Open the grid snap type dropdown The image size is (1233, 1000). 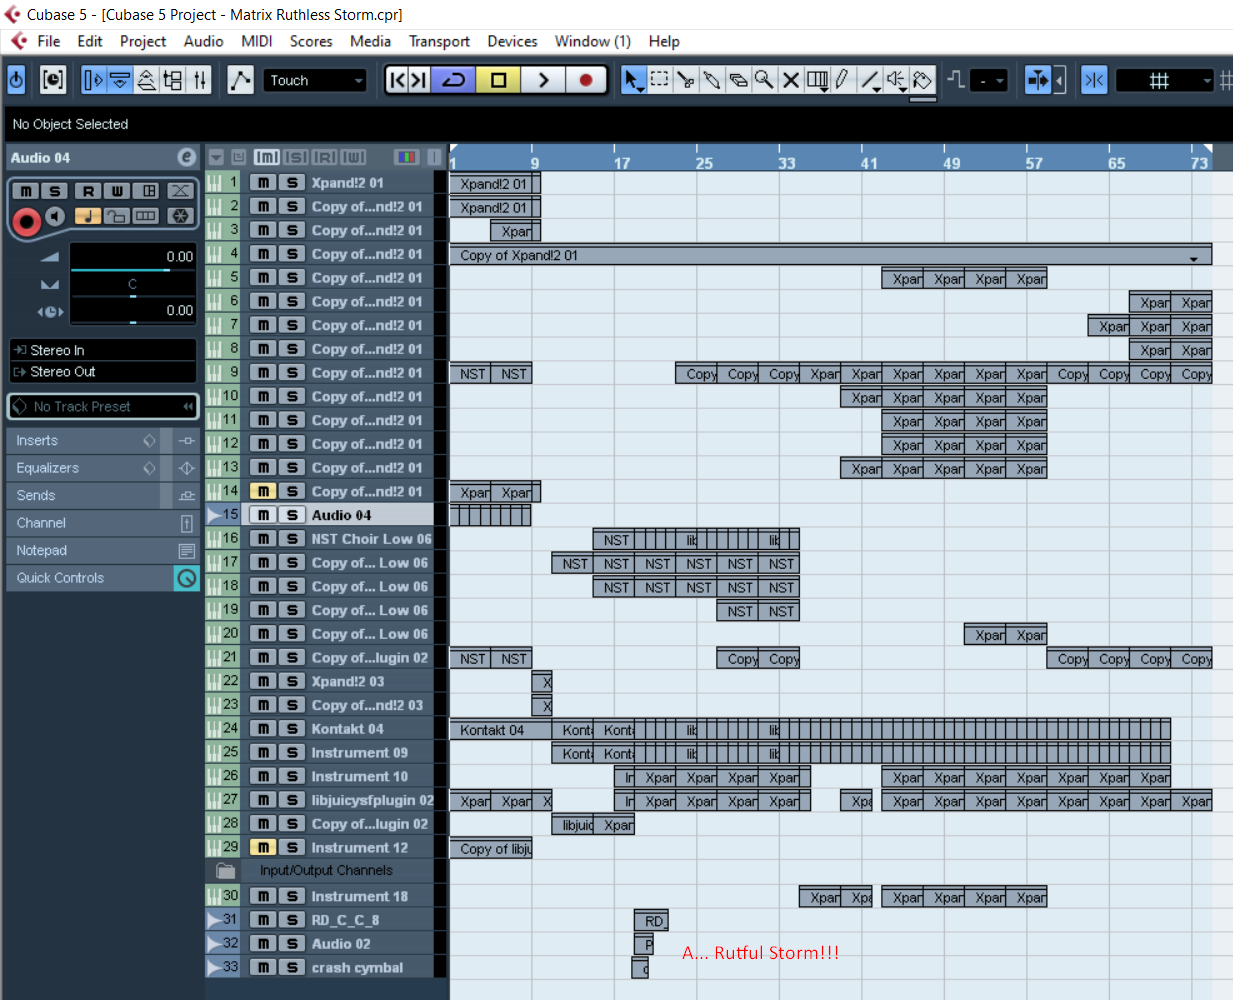[x=1163, y=80]
